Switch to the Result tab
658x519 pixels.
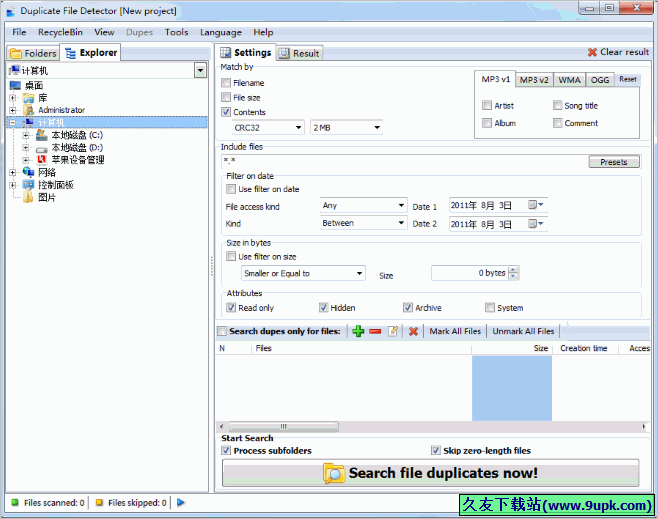pos(300,53)
